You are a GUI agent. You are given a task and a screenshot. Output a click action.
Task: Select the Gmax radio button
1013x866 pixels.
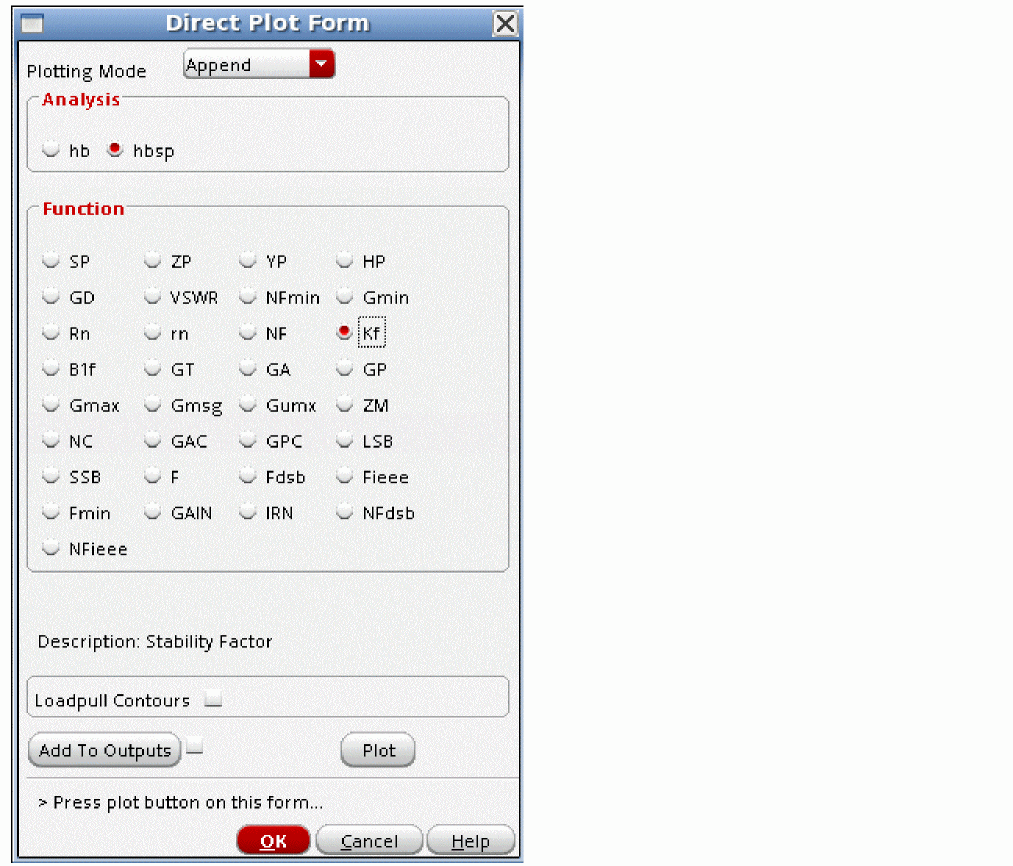(x=50, y=405)
